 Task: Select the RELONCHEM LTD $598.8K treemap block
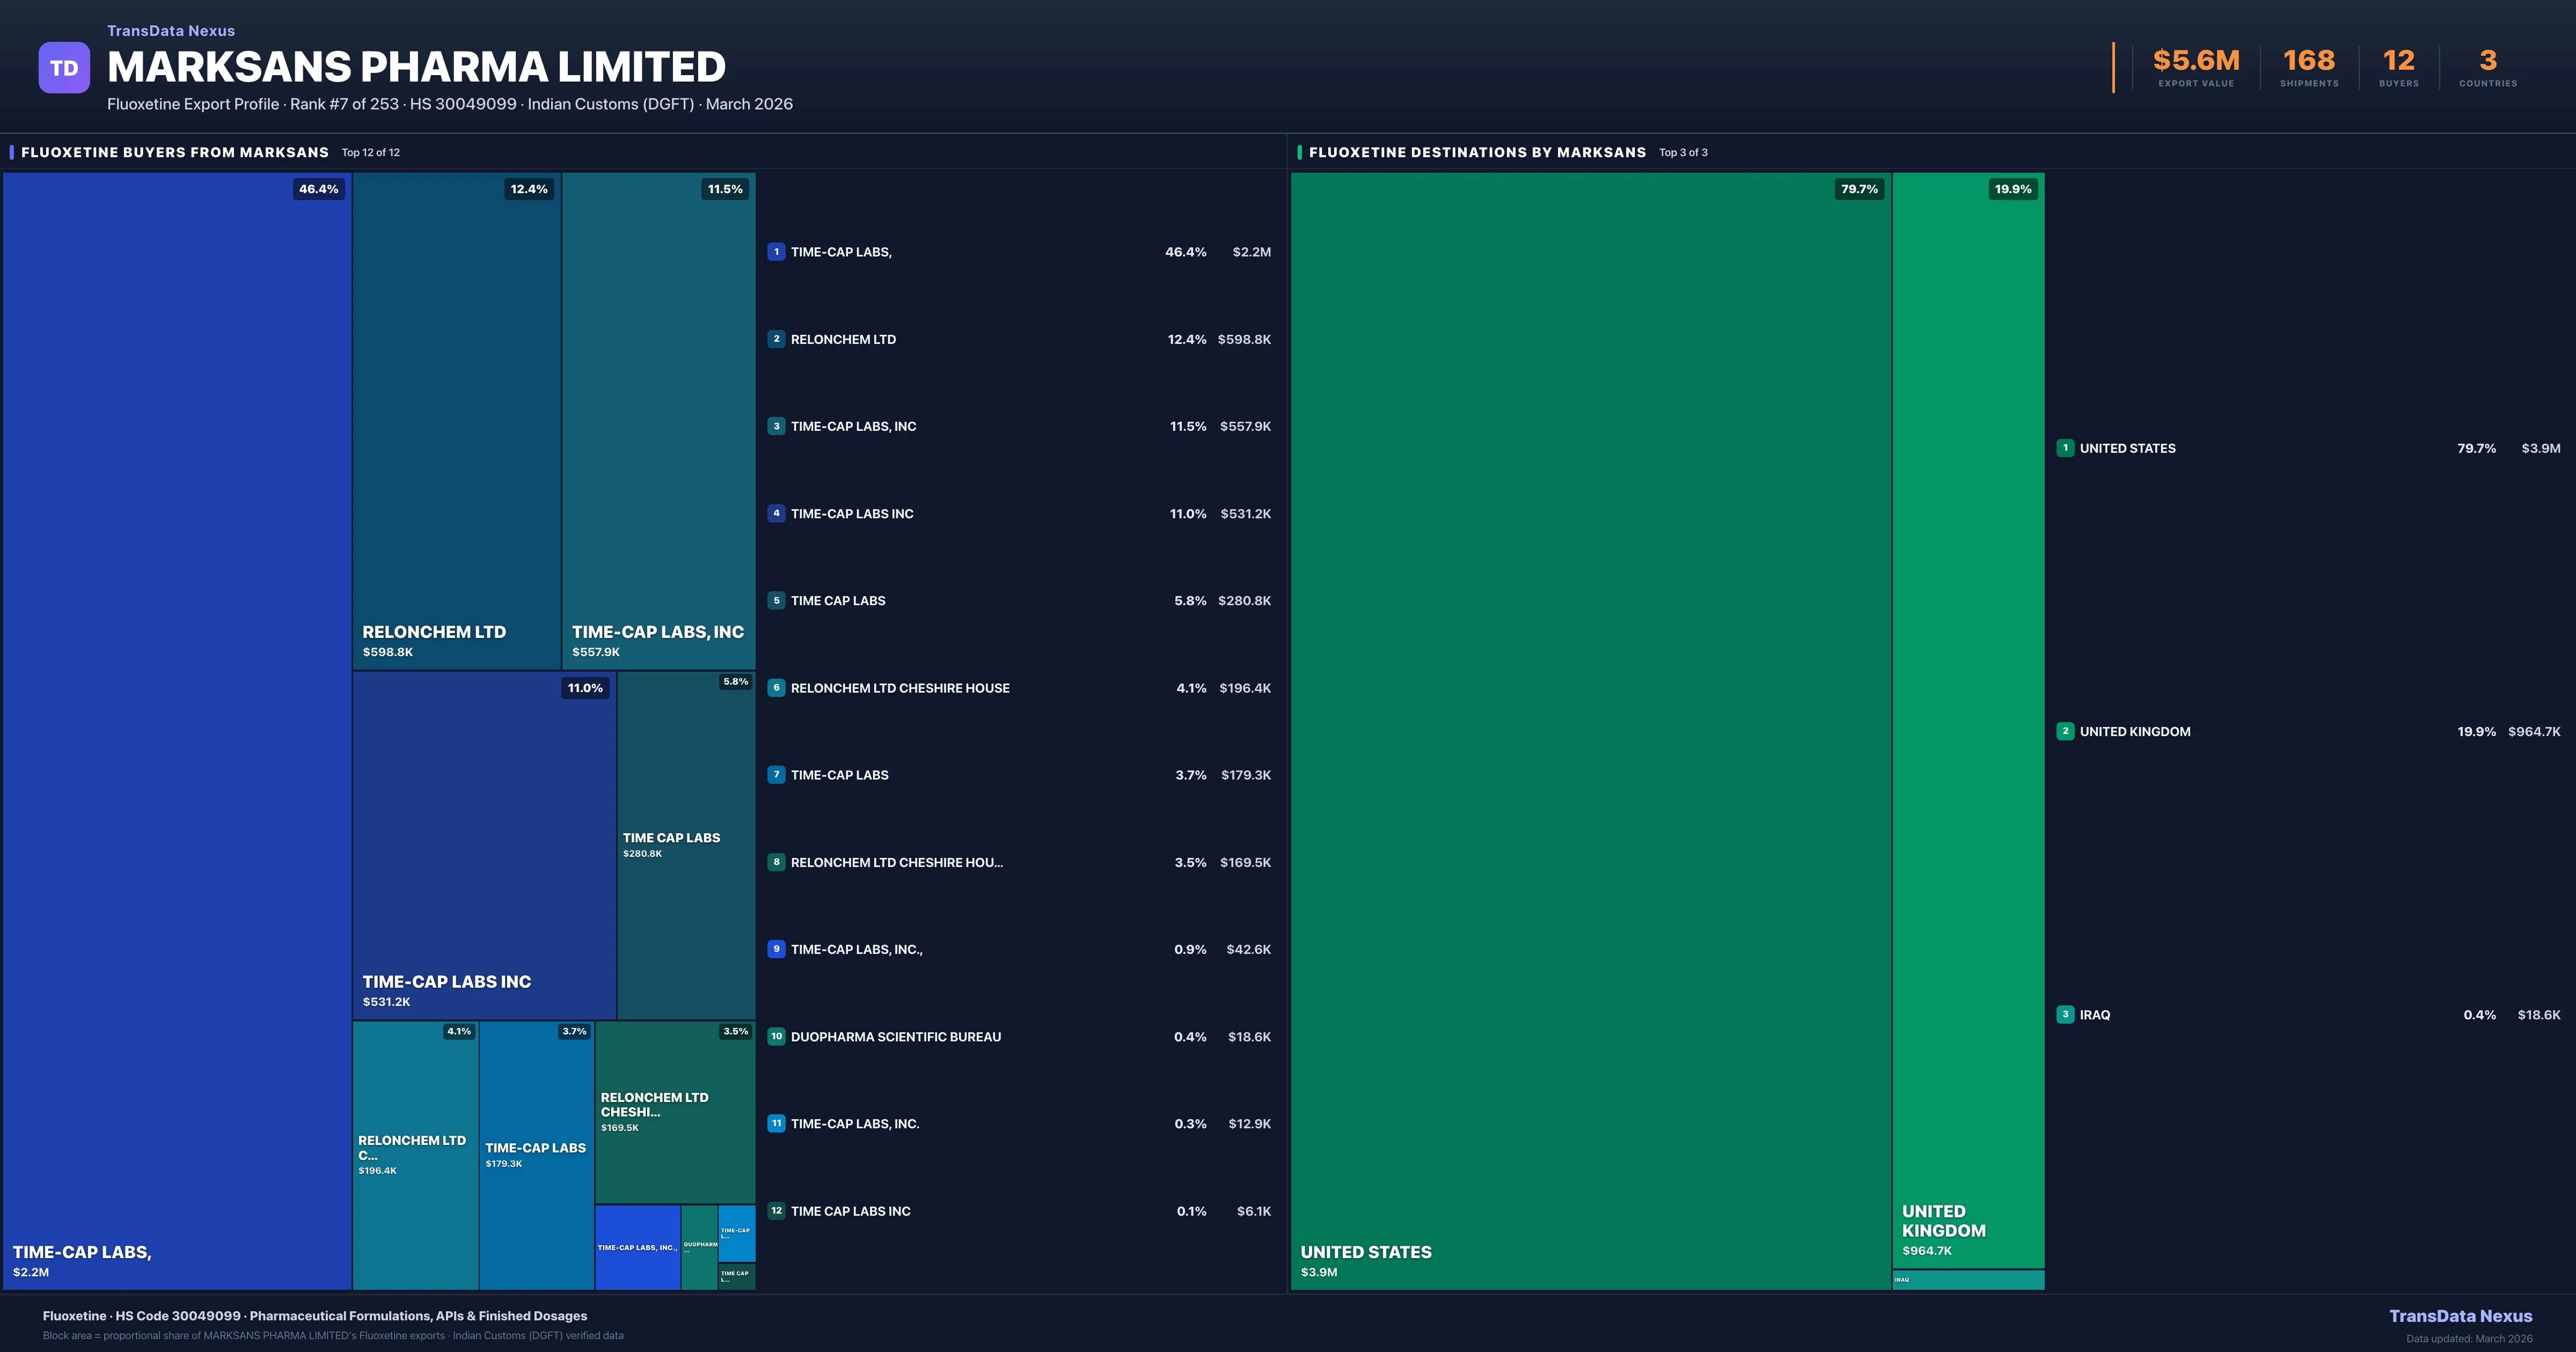pos(456,420)
